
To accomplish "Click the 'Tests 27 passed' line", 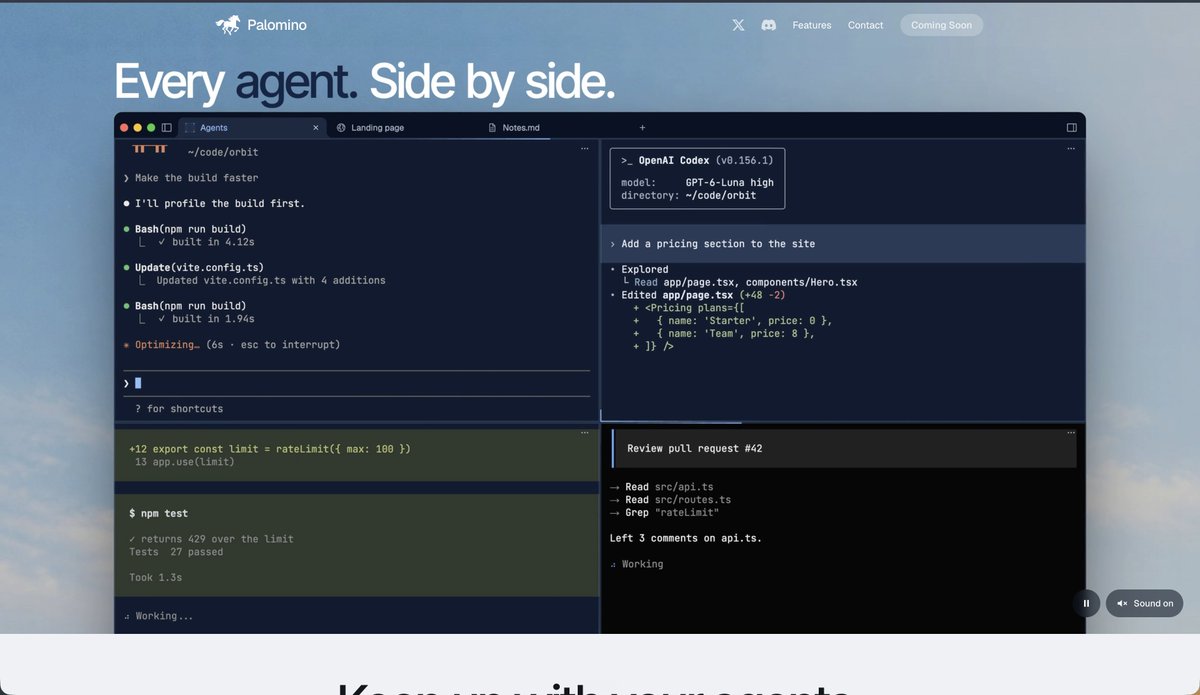I will [x=176, y=552].
